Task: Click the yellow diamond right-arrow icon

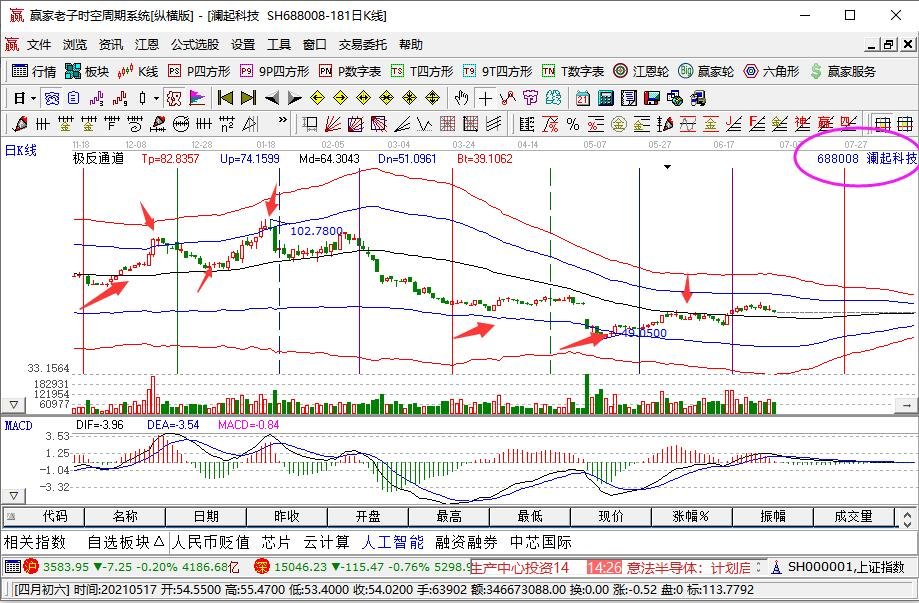Action: (x=341, y=98)
